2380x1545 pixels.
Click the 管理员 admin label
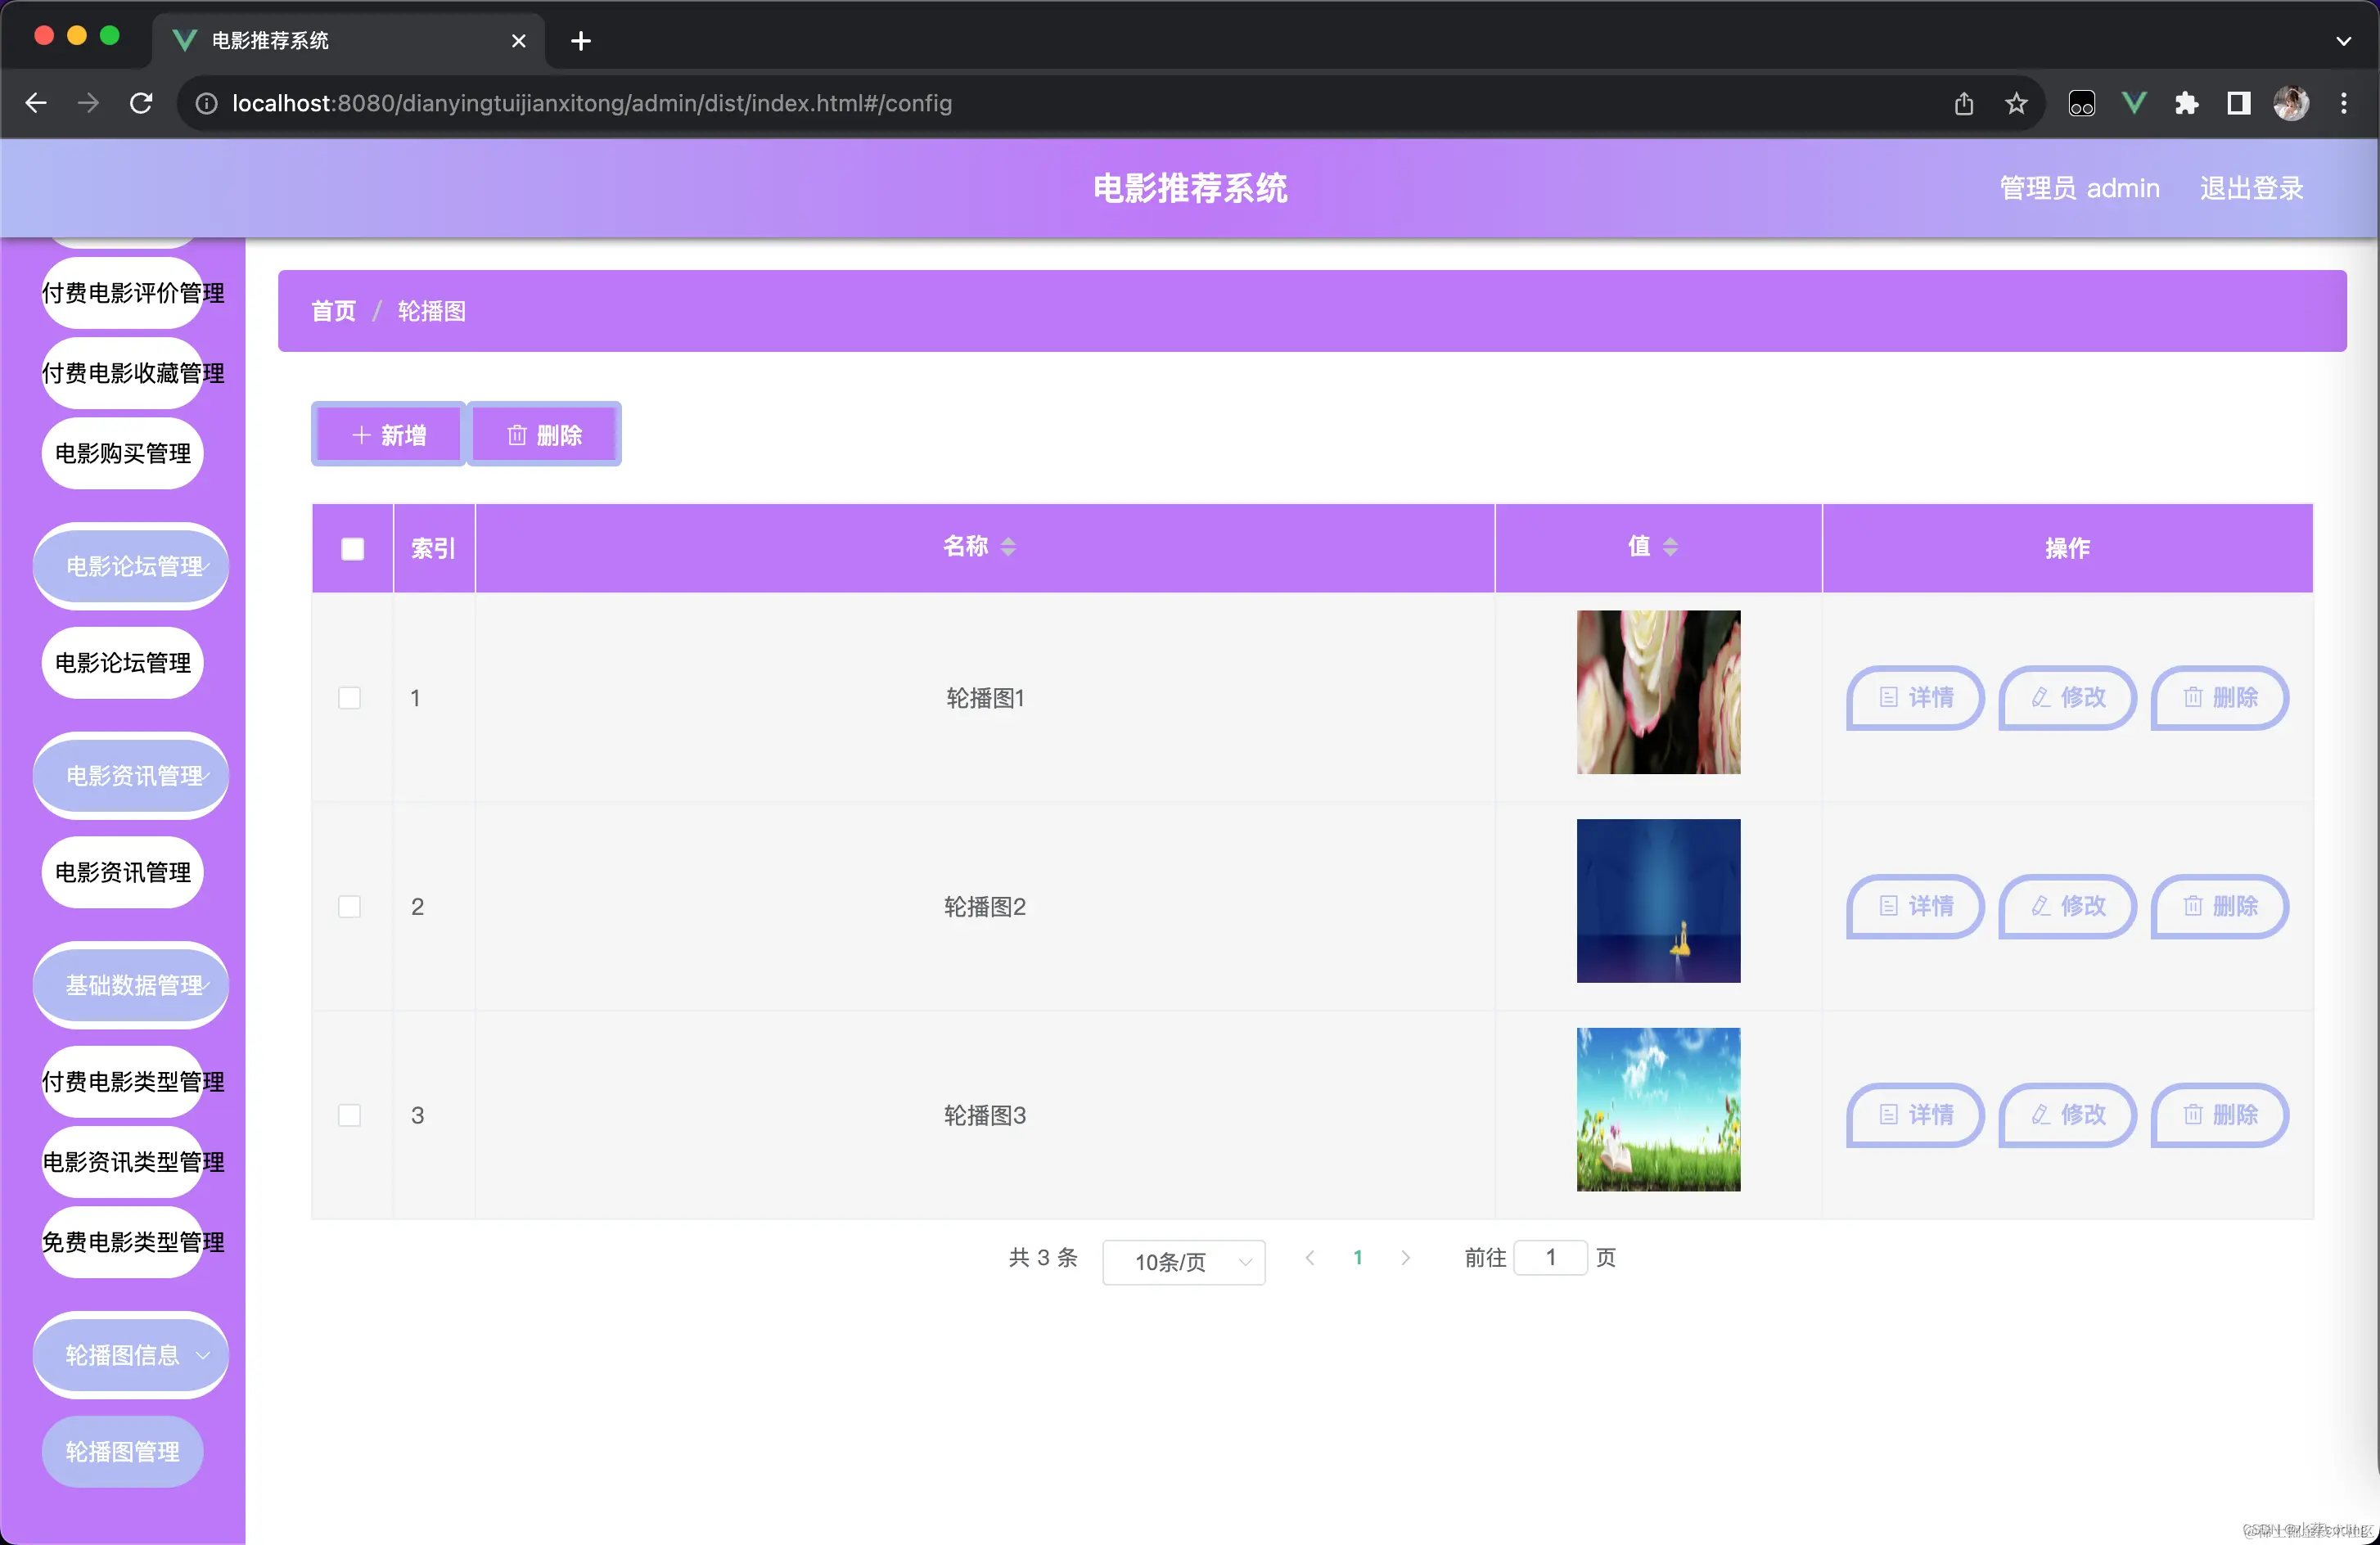[x=2079, y=188]
